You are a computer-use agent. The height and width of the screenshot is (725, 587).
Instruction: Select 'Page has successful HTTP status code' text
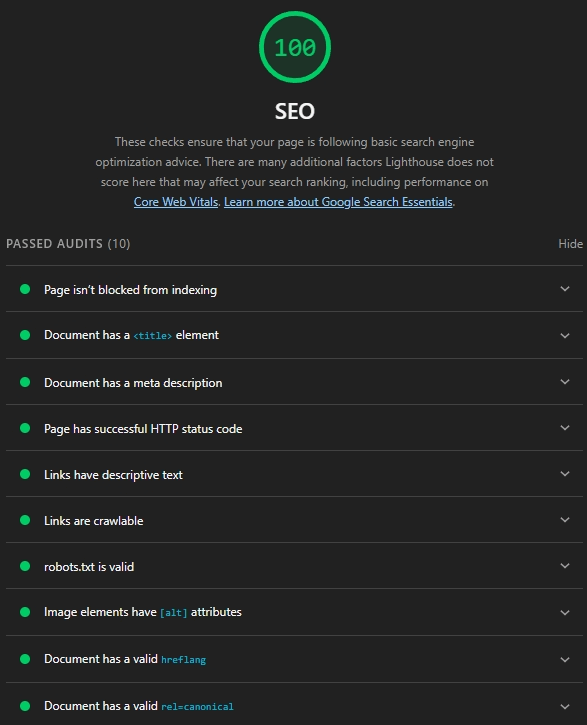click(x=143, y=429)
